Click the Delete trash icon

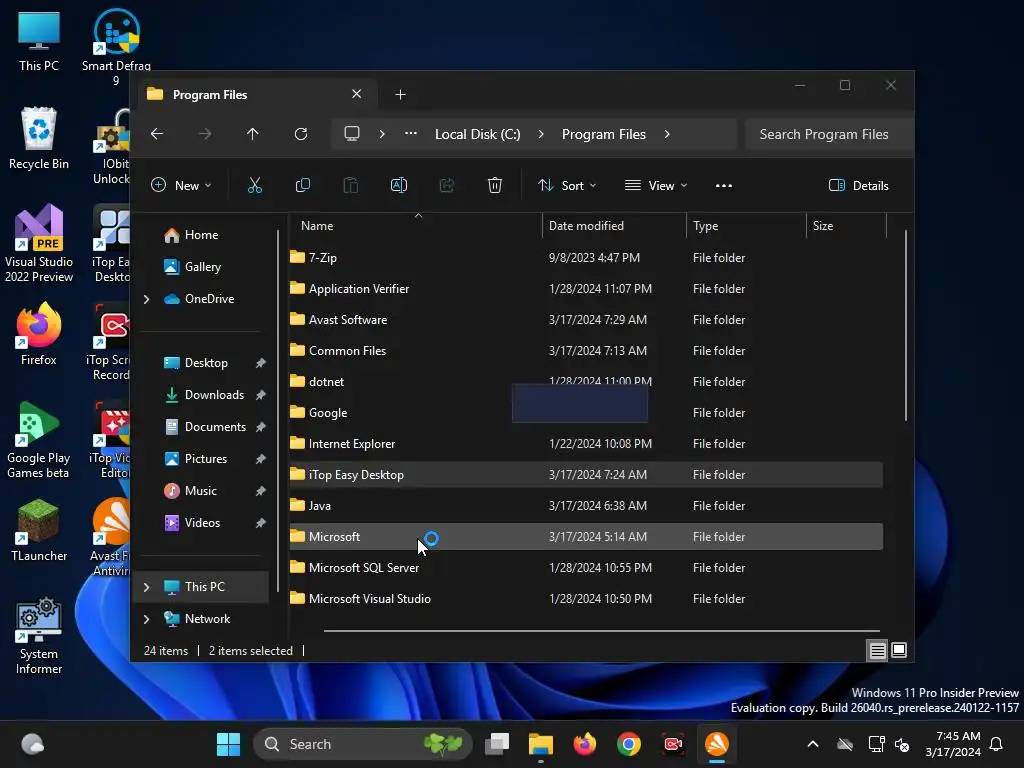[494, 185]
